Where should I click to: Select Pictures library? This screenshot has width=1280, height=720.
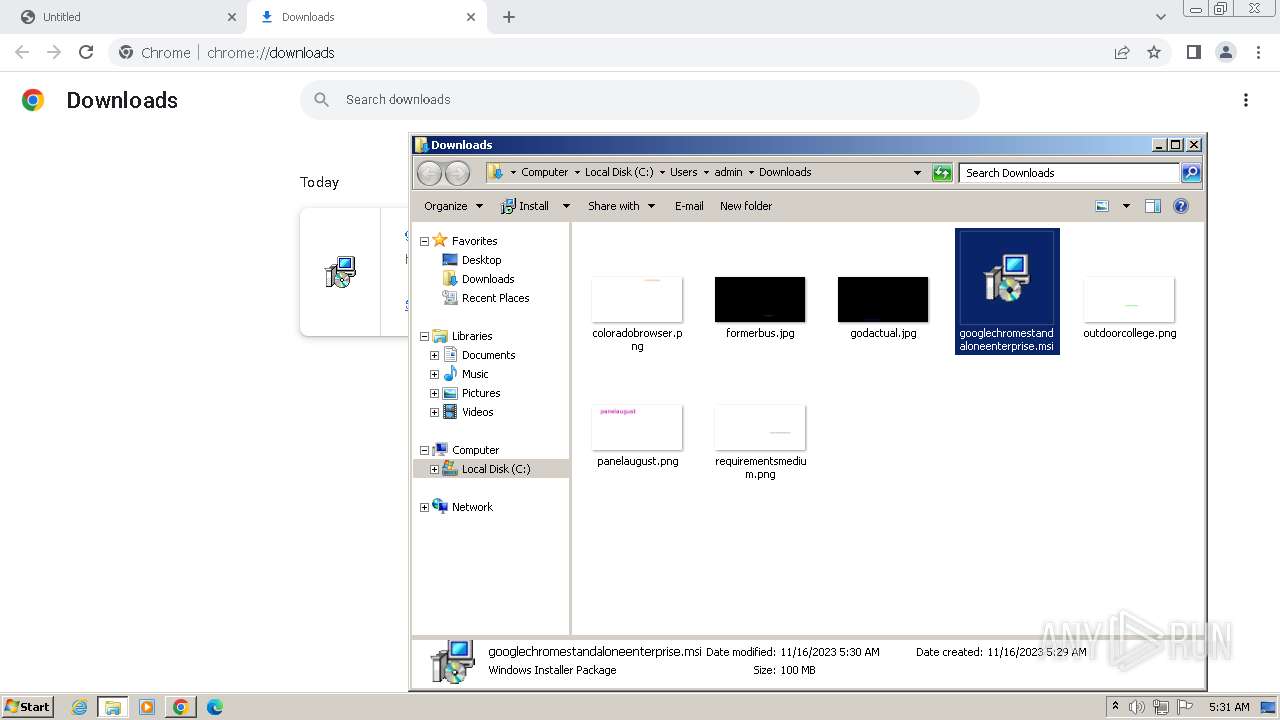click(x=481, y=393)
